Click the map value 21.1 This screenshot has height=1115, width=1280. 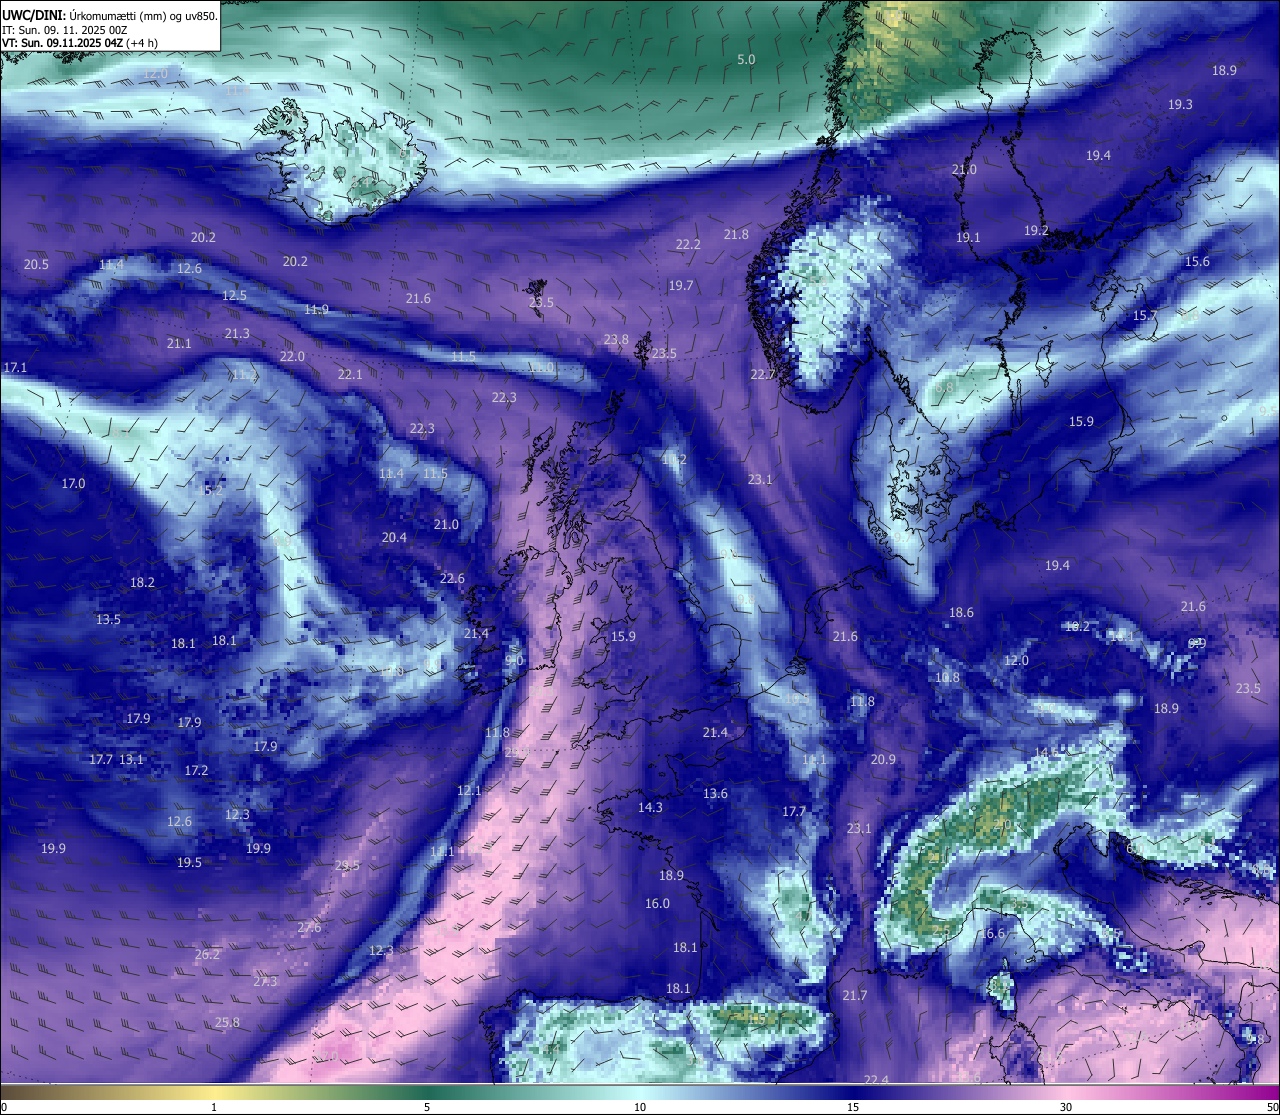click(179, 343)
